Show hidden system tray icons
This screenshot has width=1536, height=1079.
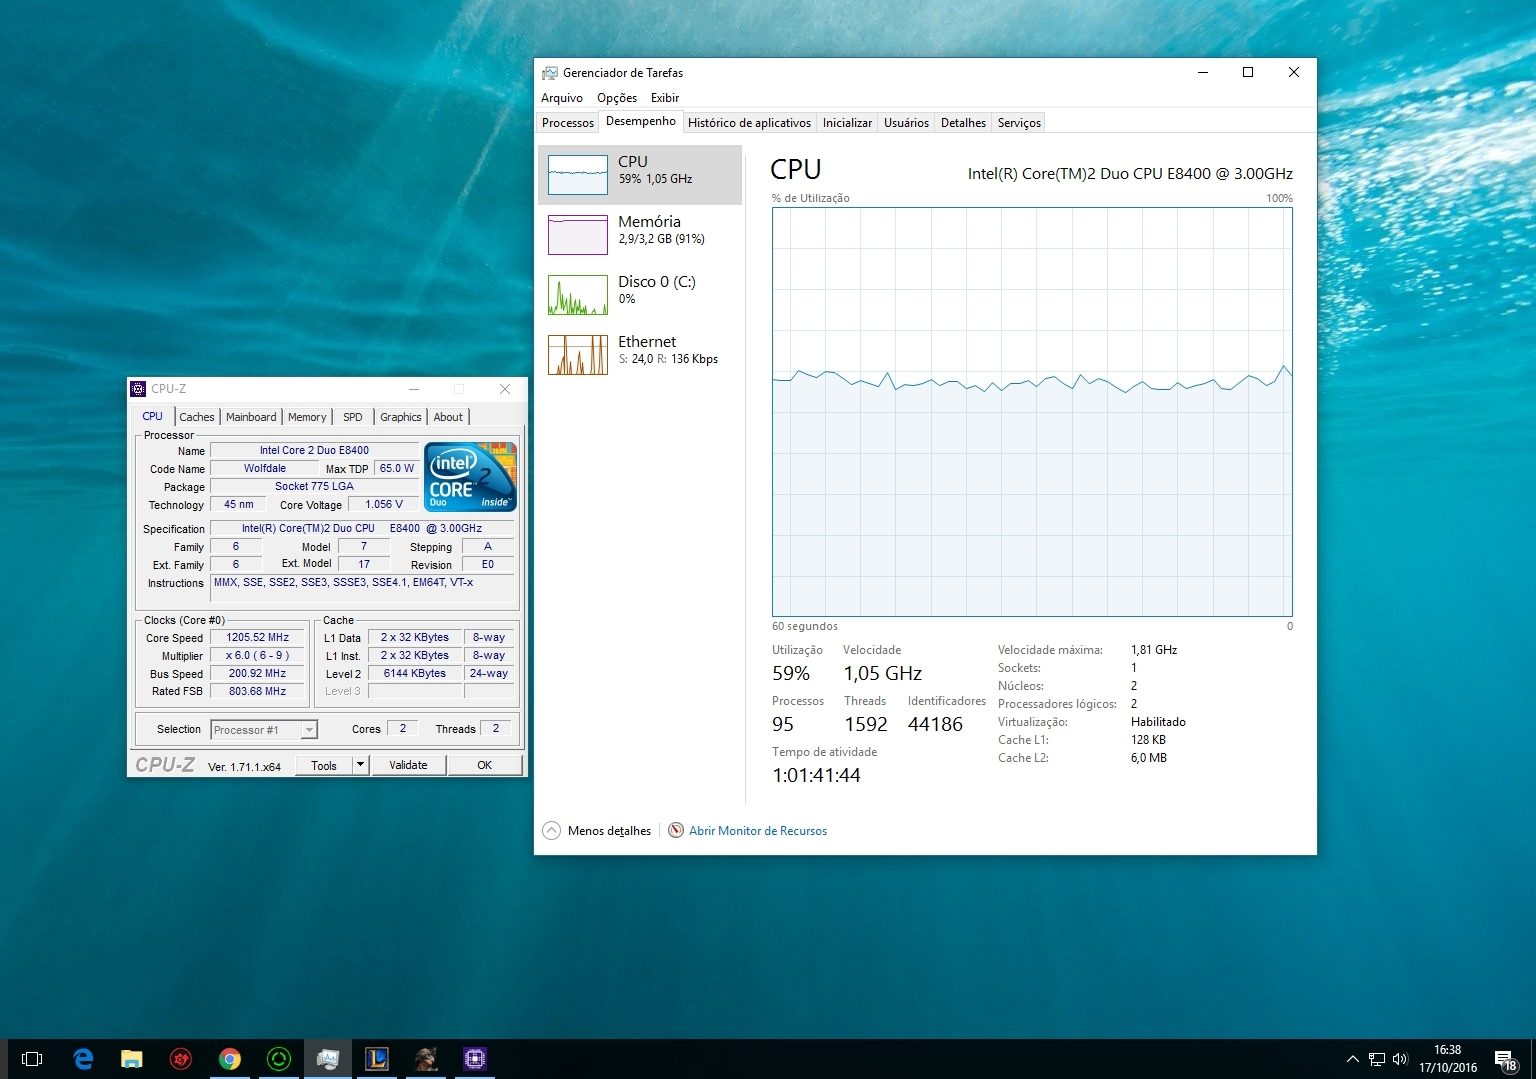click(x=1353, y=1059)
